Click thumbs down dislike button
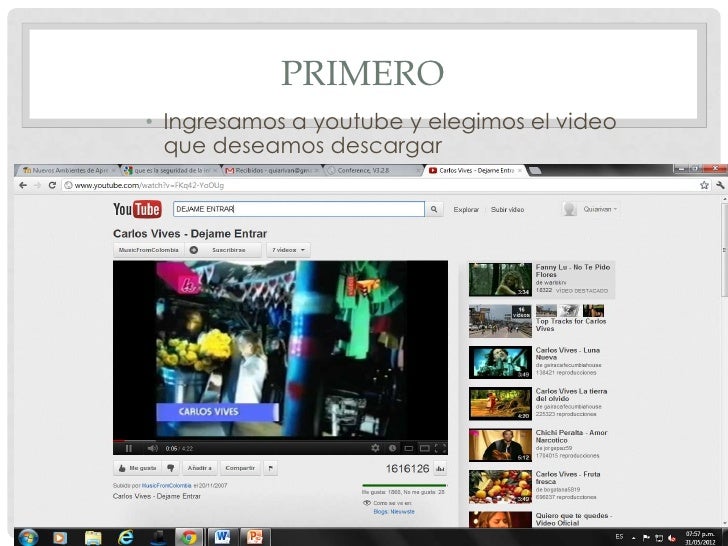Viewport: 728px width, 546px height. (170, 468)
